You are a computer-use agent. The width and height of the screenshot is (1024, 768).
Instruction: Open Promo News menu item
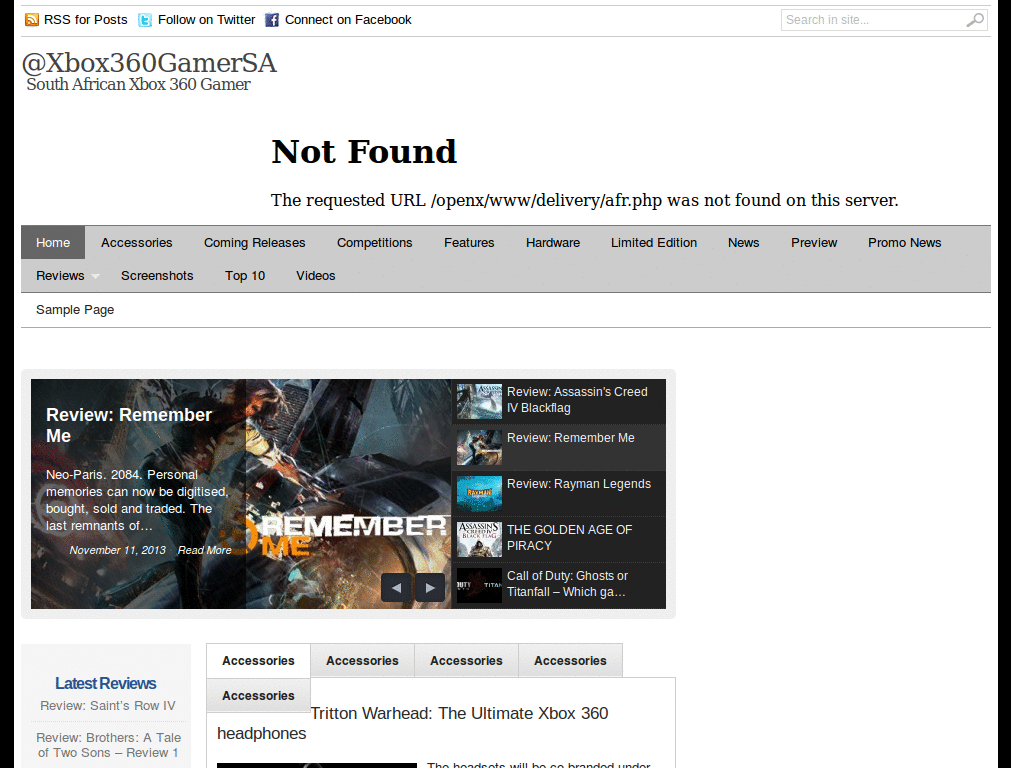904,242
